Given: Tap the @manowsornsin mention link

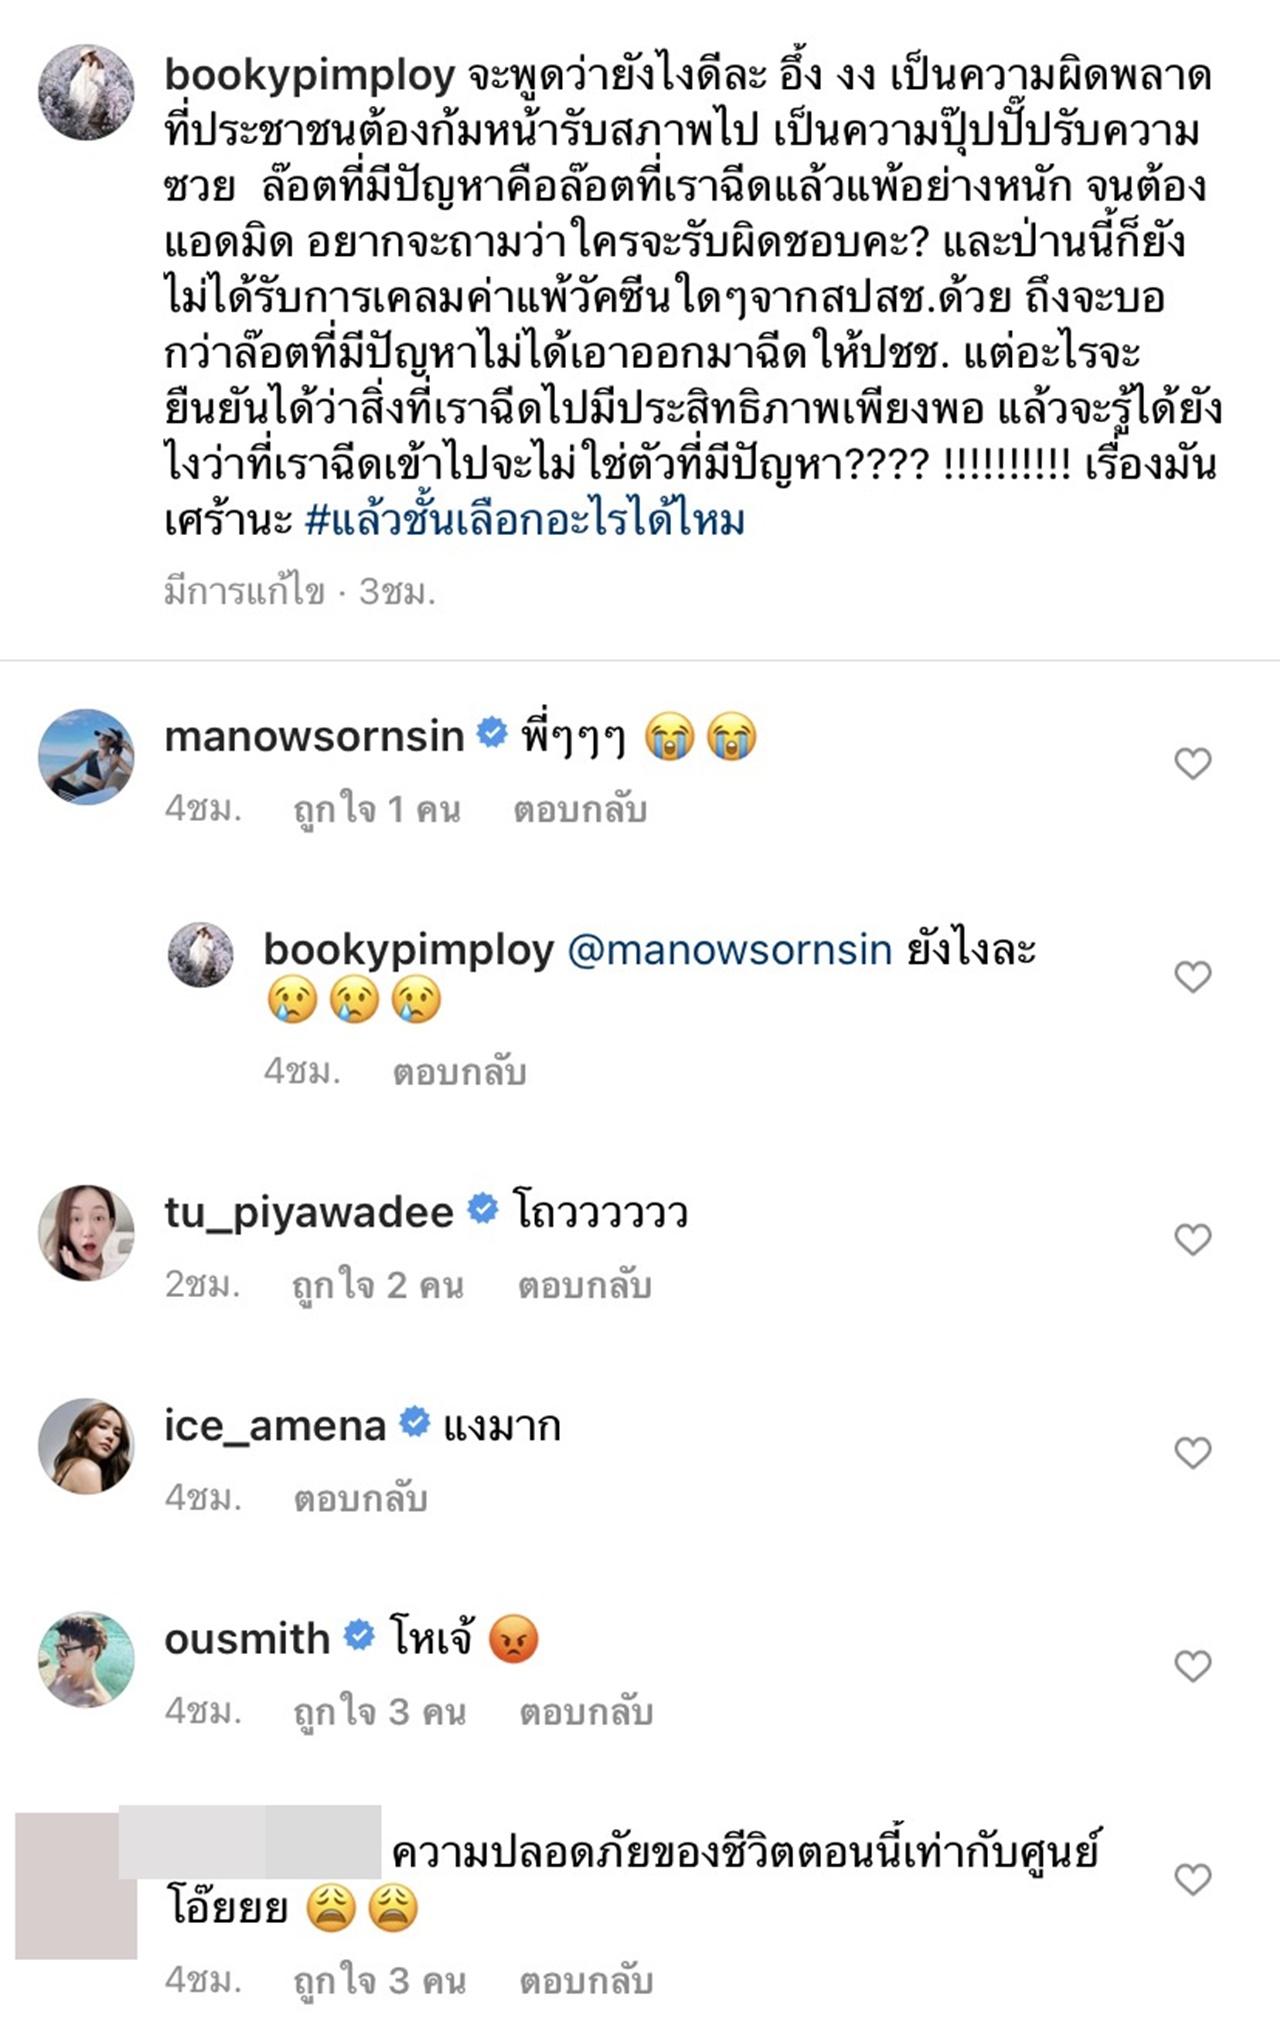Looking at the screenshot, I should (729, 949).
